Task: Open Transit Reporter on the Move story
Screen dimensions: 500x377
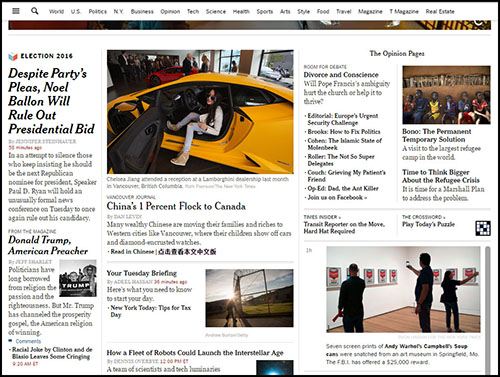Action: click(344, 227)
